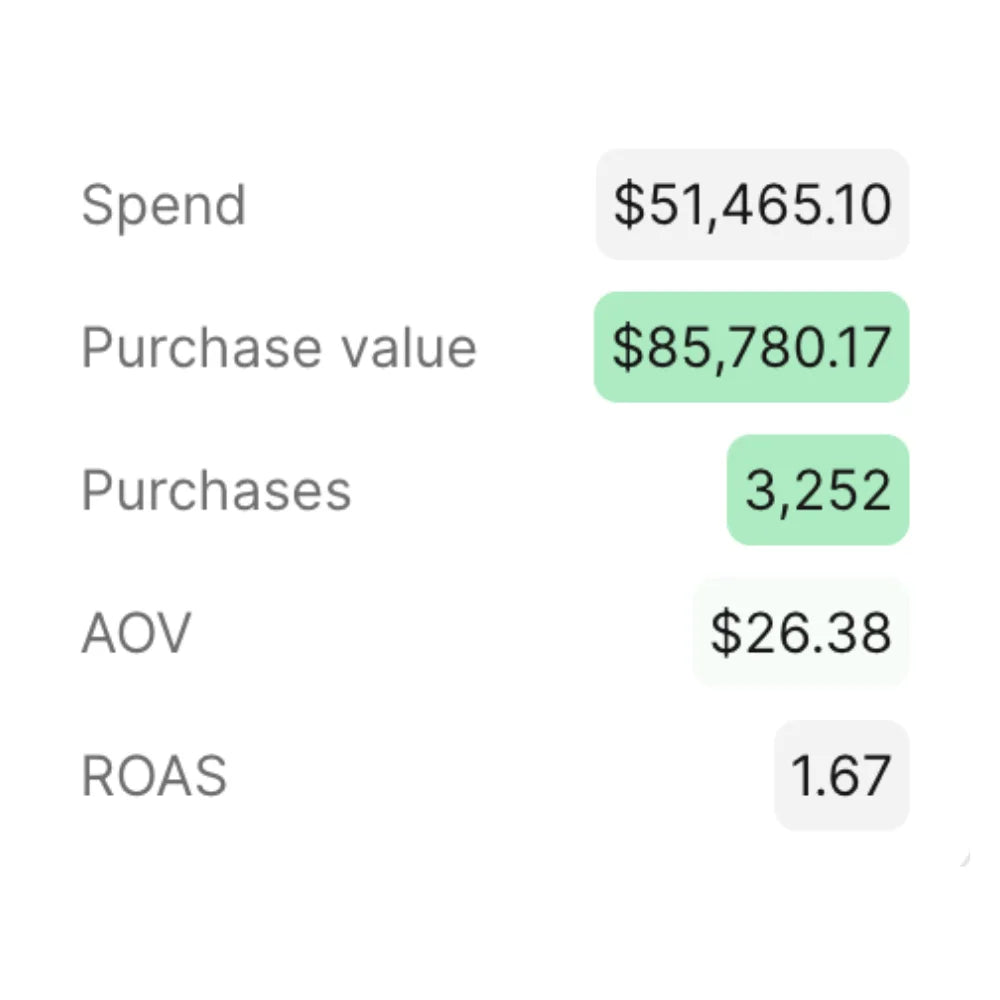This screenshot has width=1000, height=1000.
Task: Pick the Purchases count of 3,252
Action: click(x=818, y=491)
